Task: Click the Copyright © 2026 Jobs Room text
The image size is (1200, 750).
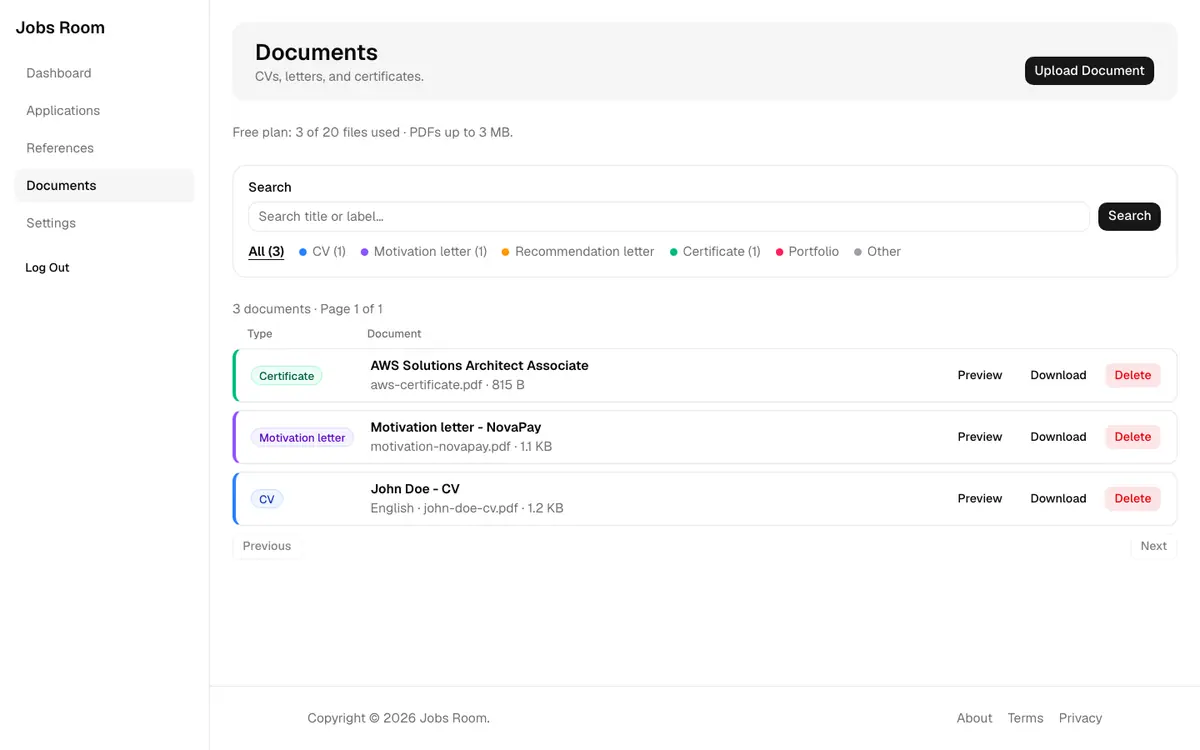Action: 399,718
